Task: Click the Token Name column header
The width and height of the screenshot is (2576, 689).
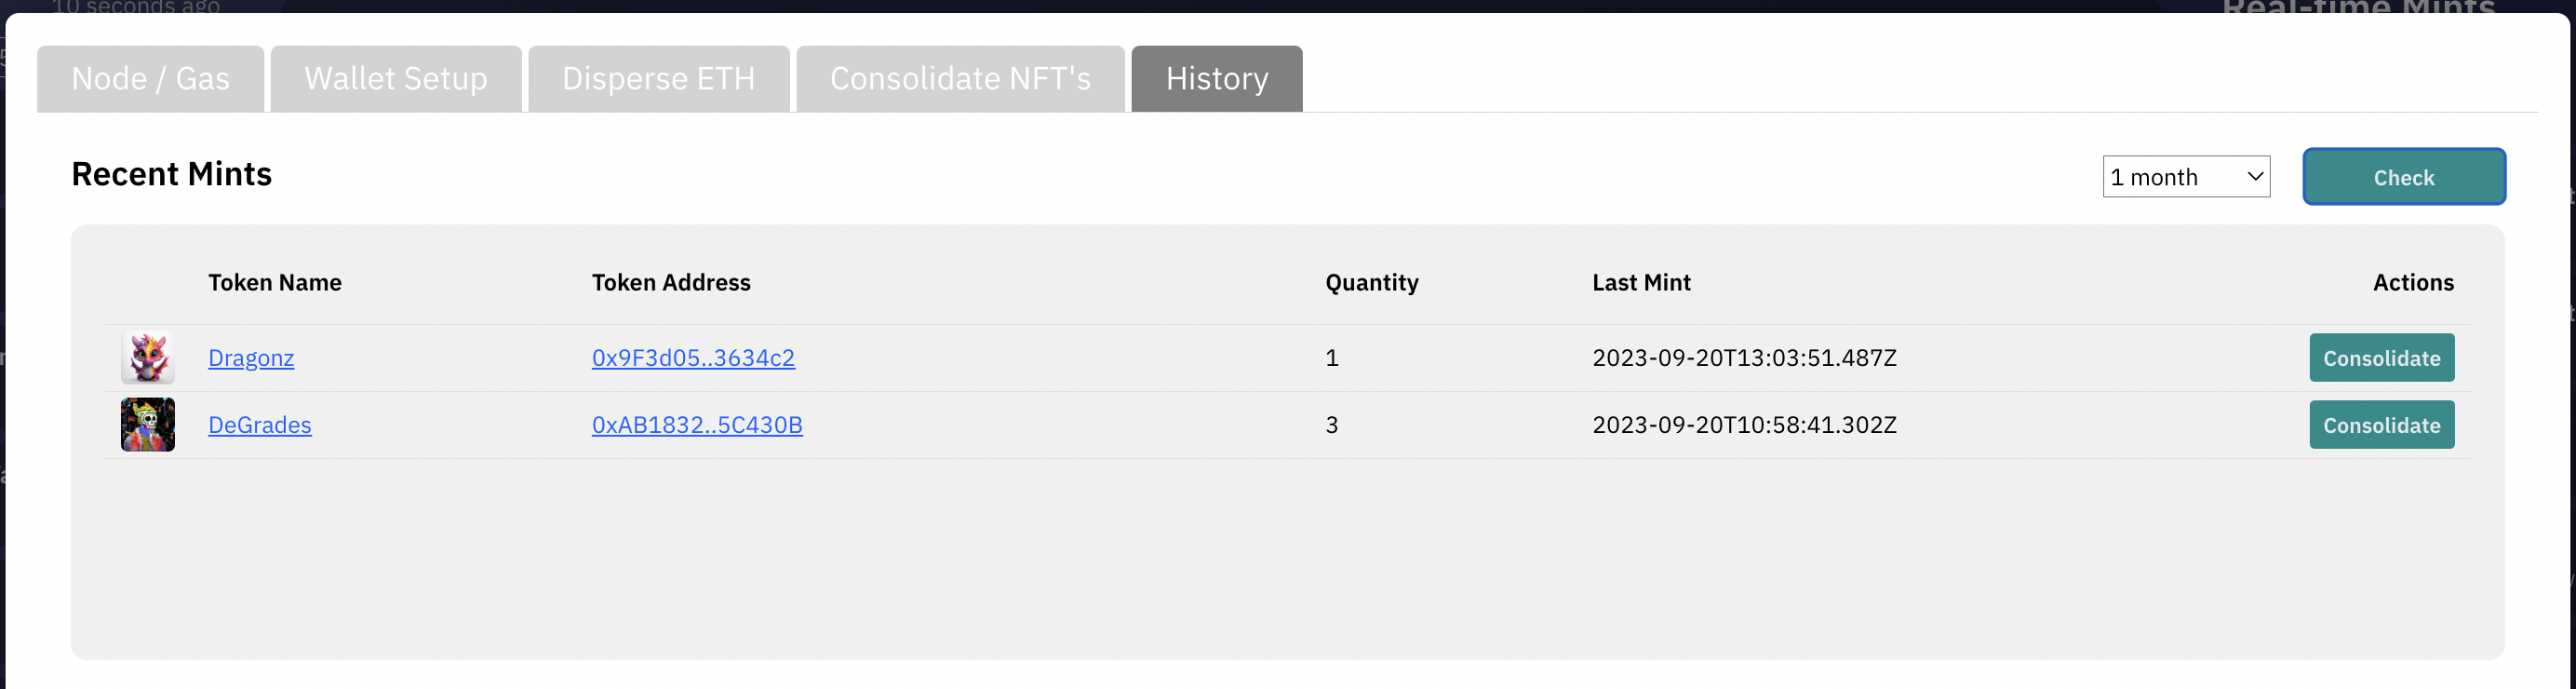Action: [x=275, y=283]
